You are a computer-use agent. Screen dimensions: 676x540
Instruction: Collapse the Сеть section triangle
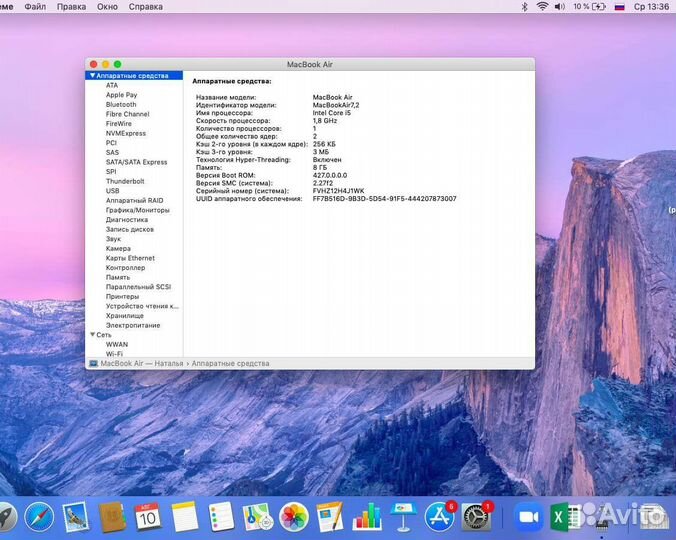tap(92, 334)
